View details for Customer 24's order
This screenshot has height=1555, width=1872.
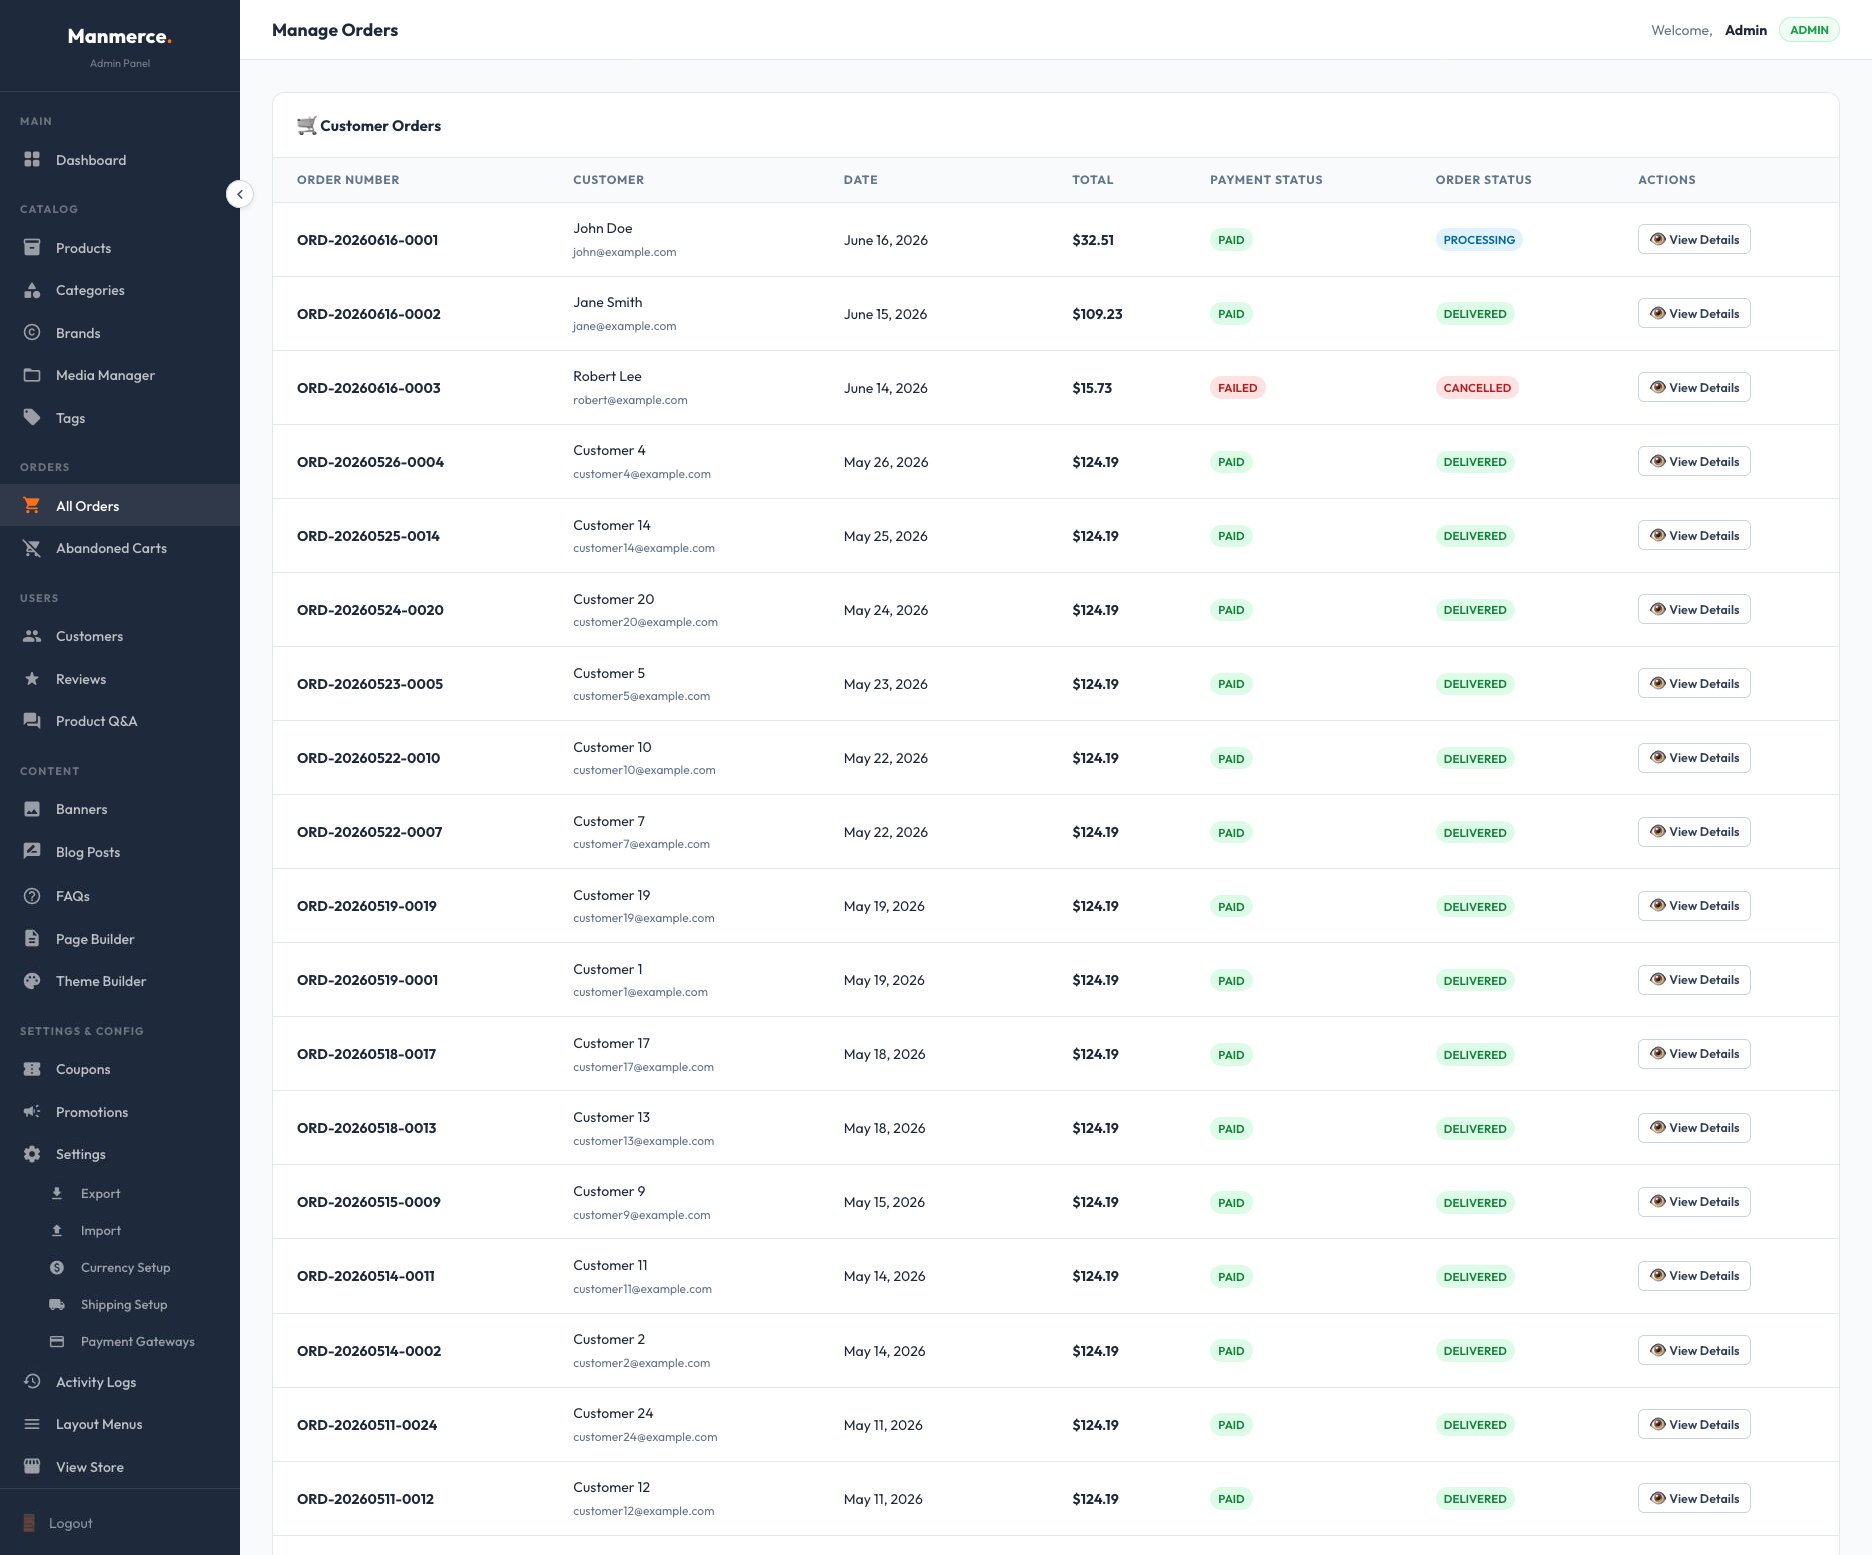coord(1694,1424)
